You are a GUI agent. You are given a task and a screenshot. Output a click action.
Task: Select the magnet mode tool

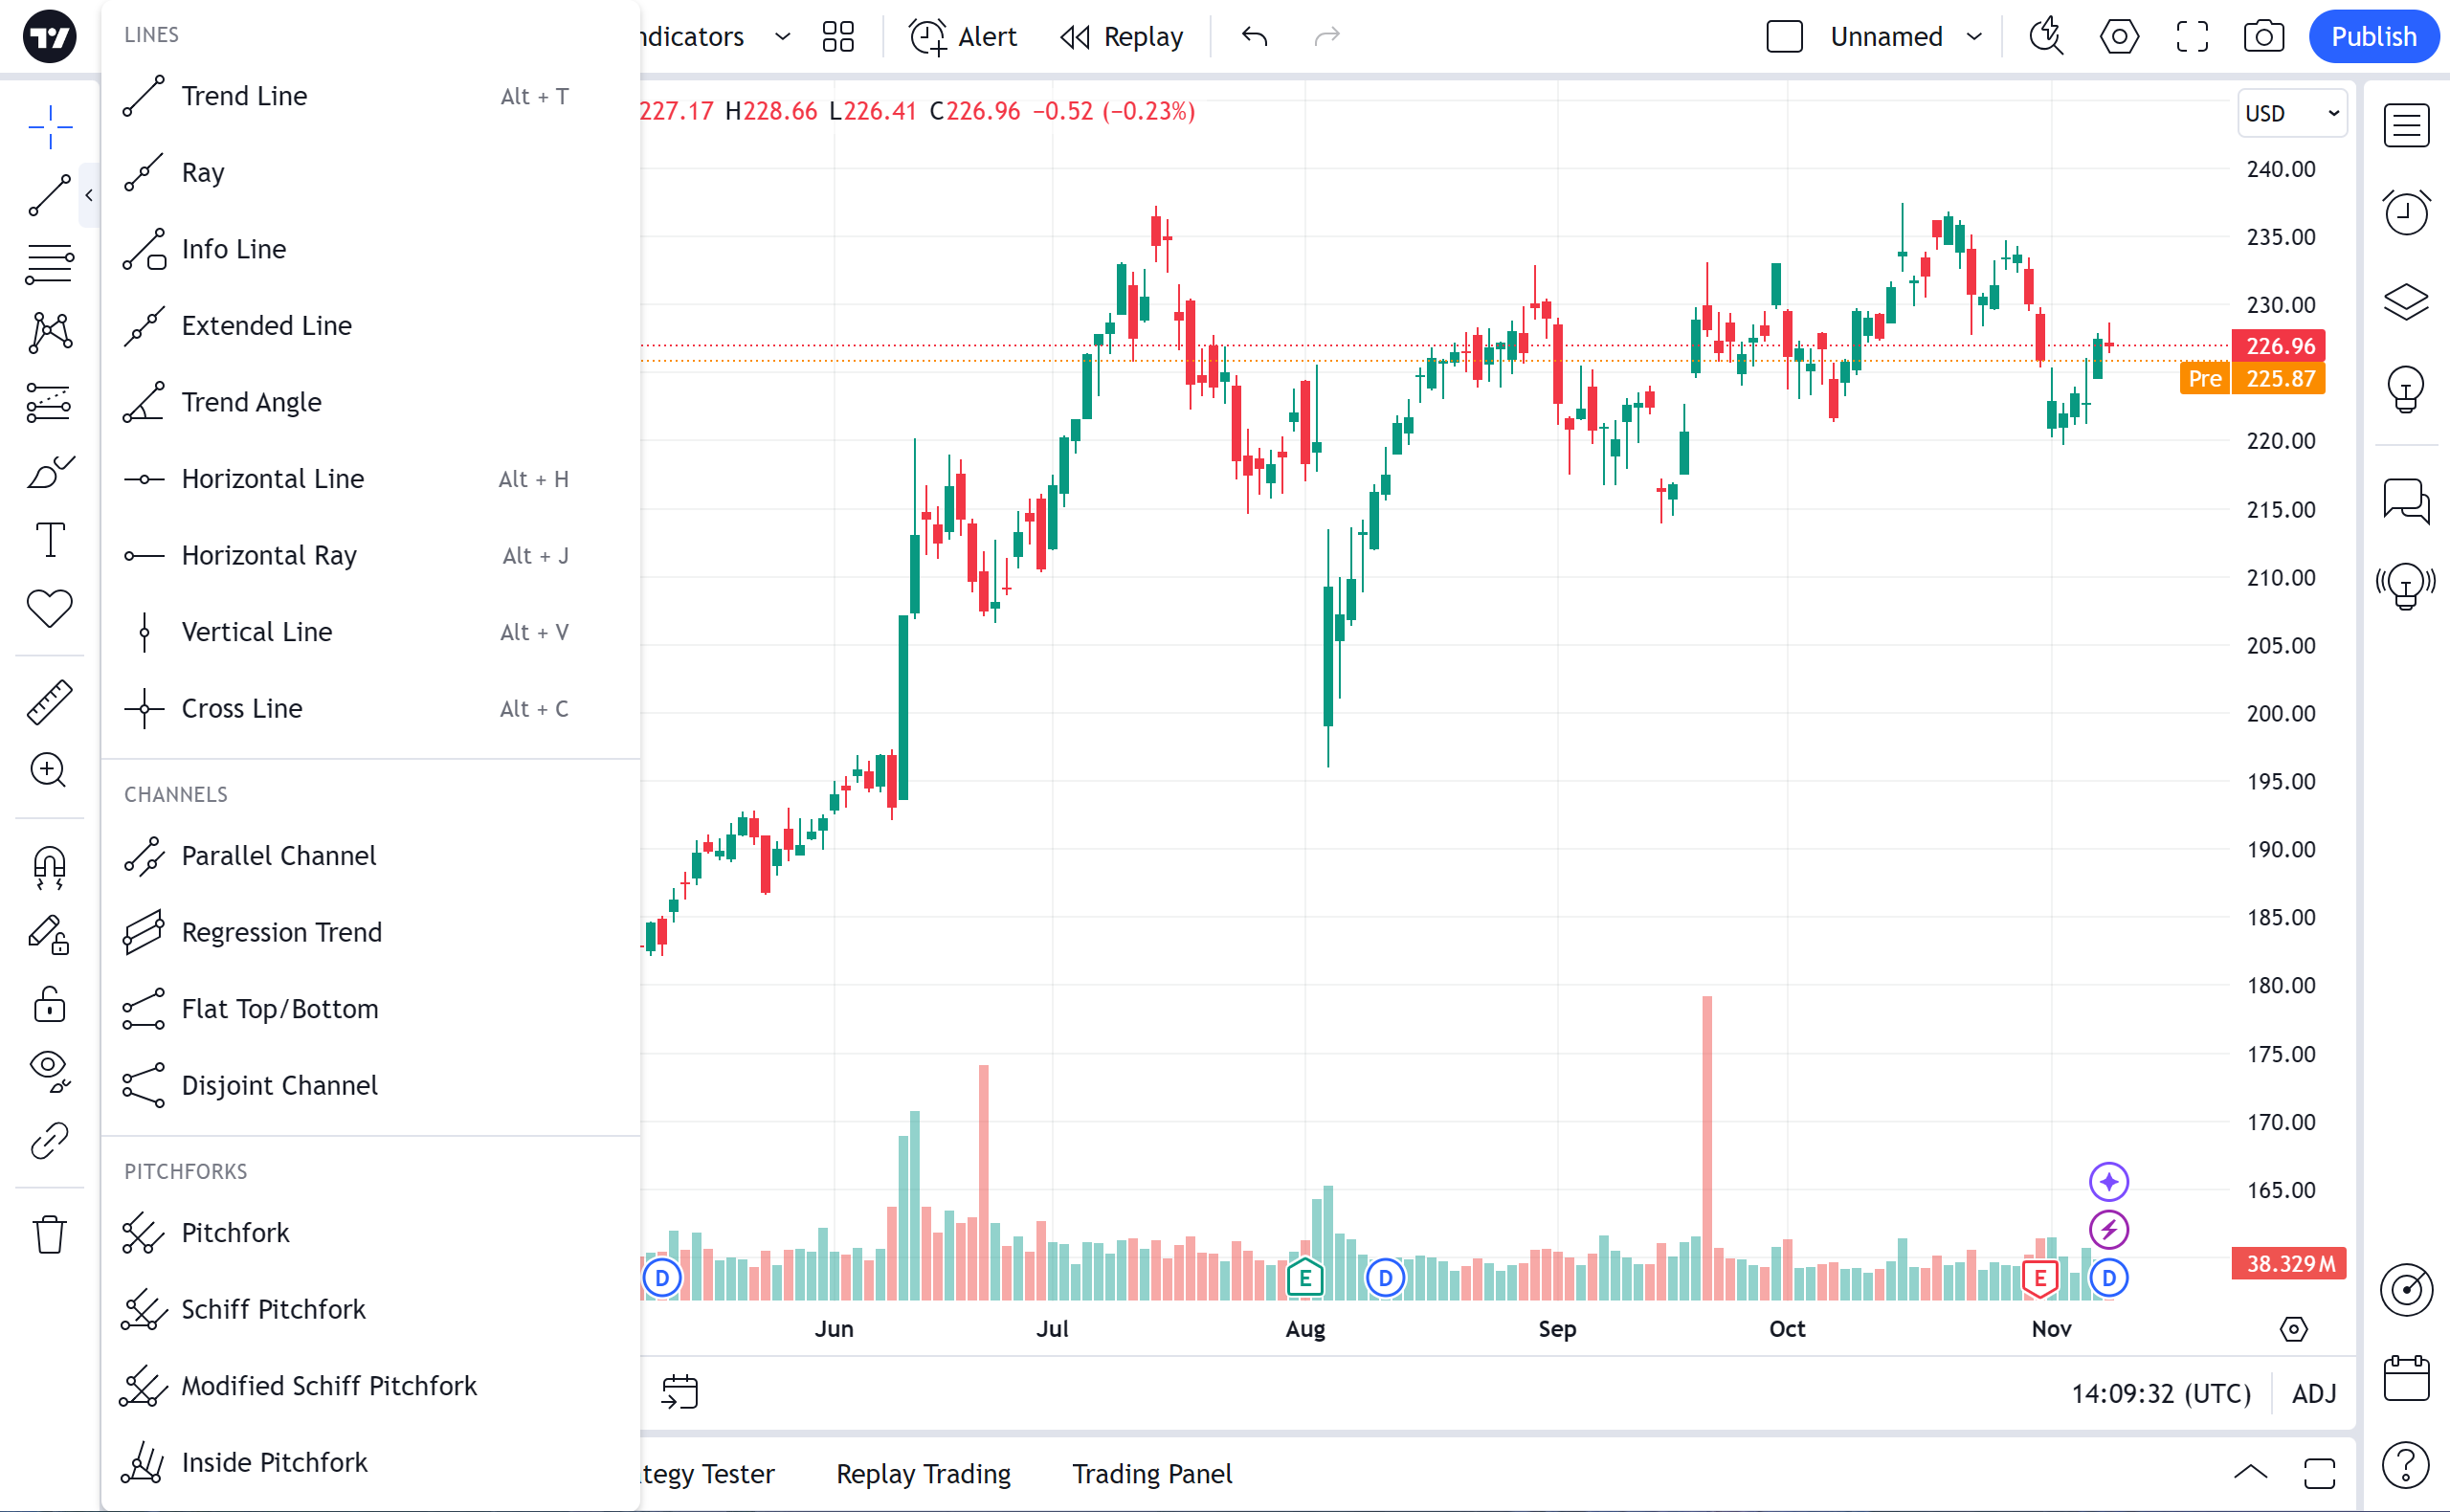[x=49, y=866]
